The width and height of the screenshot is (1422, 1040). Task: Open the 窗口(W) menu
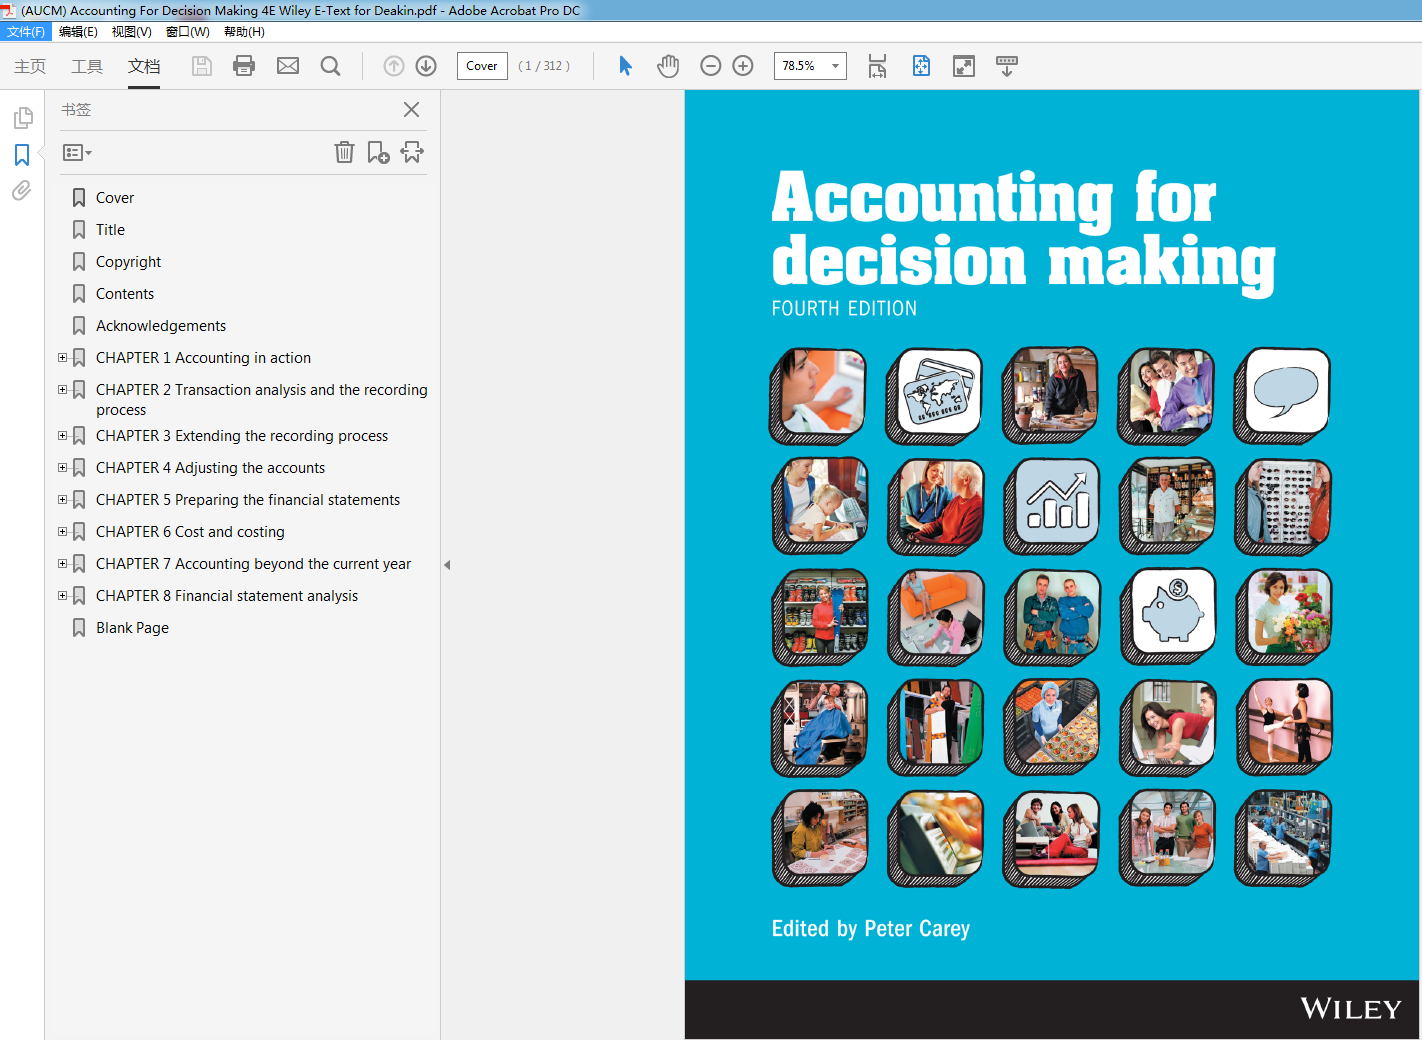(188, 32)
